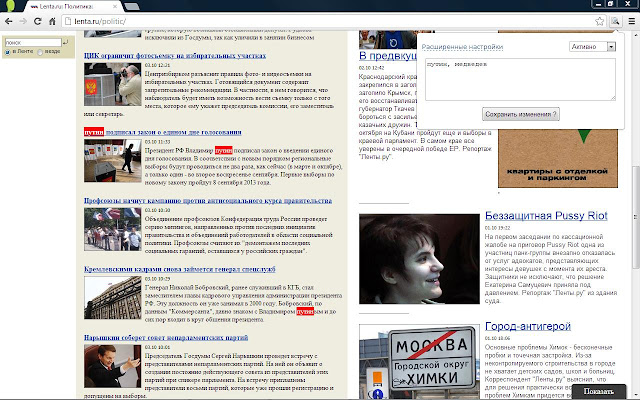This screenshot has height=400, width=640.
Task: Click the page vertical scrollbar
Action: (x=636, y=216)
